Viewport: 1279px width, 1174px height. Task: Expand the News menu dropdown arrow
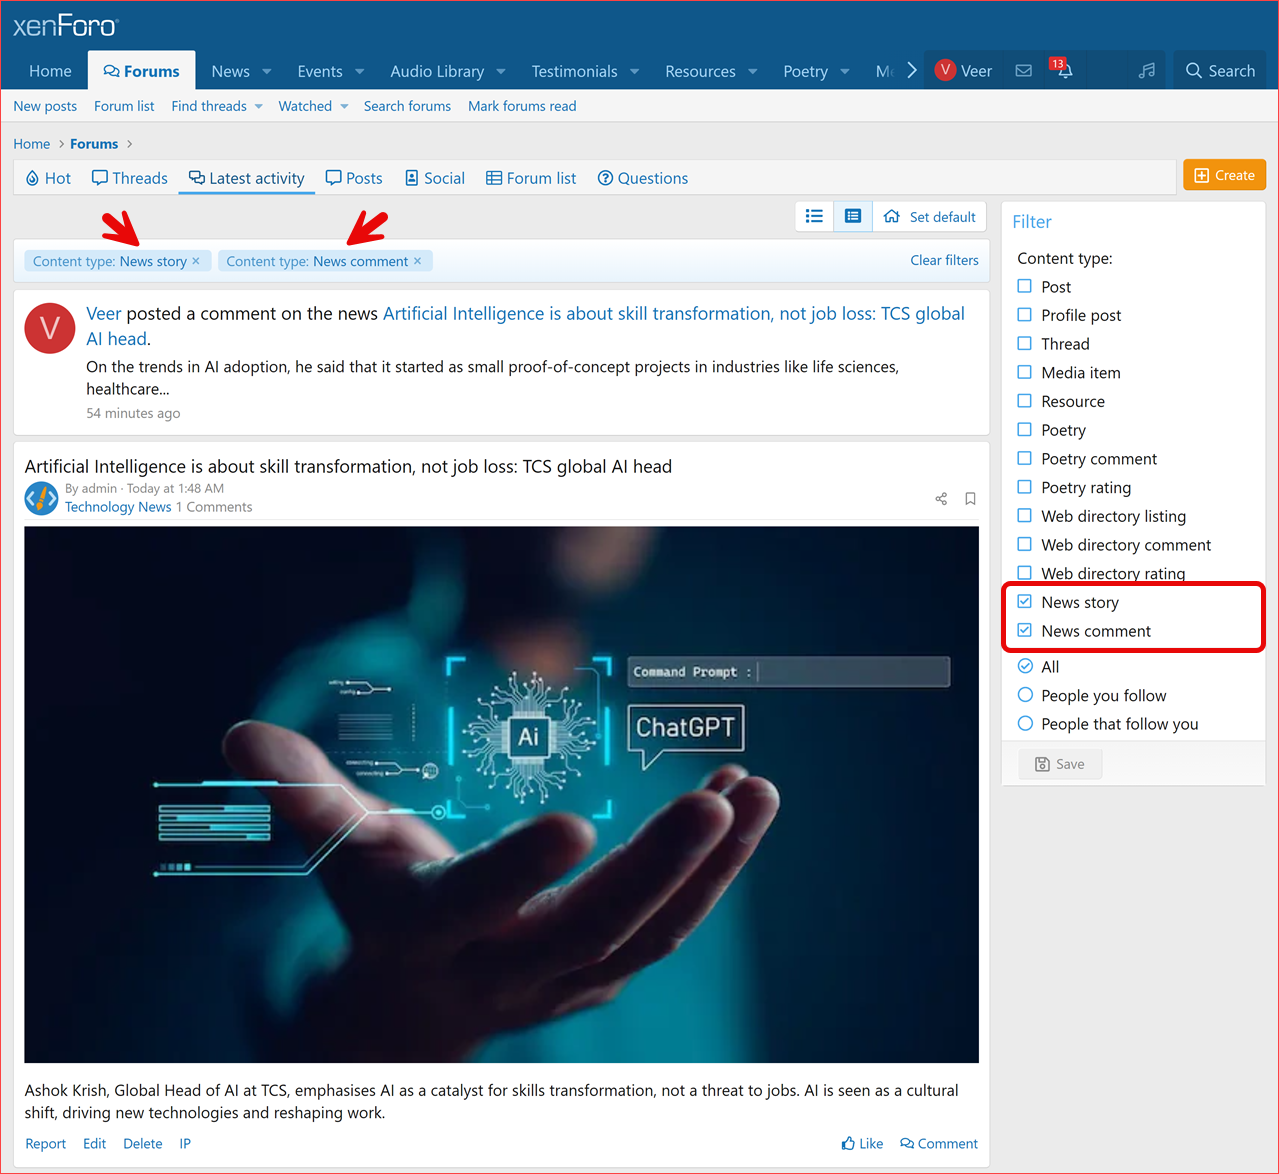(x=267, y=72)
